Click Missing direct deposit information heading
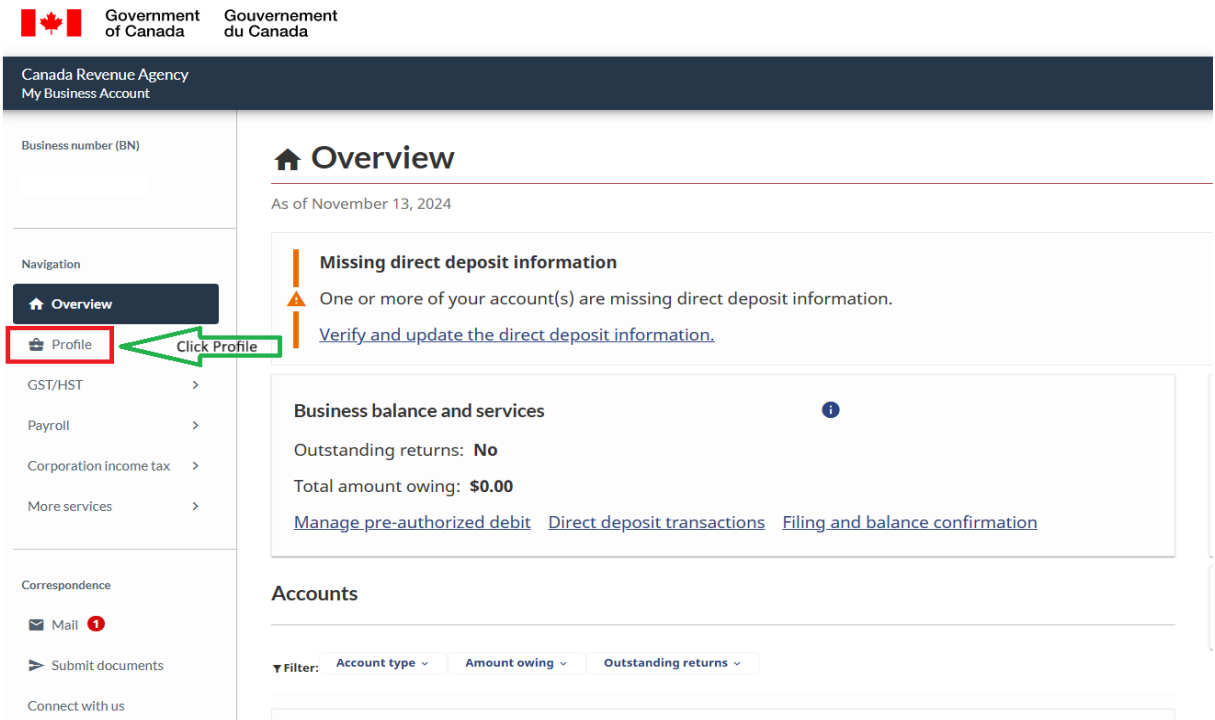The height and width of the screenshot is (720, 1215). pos(468,262)
